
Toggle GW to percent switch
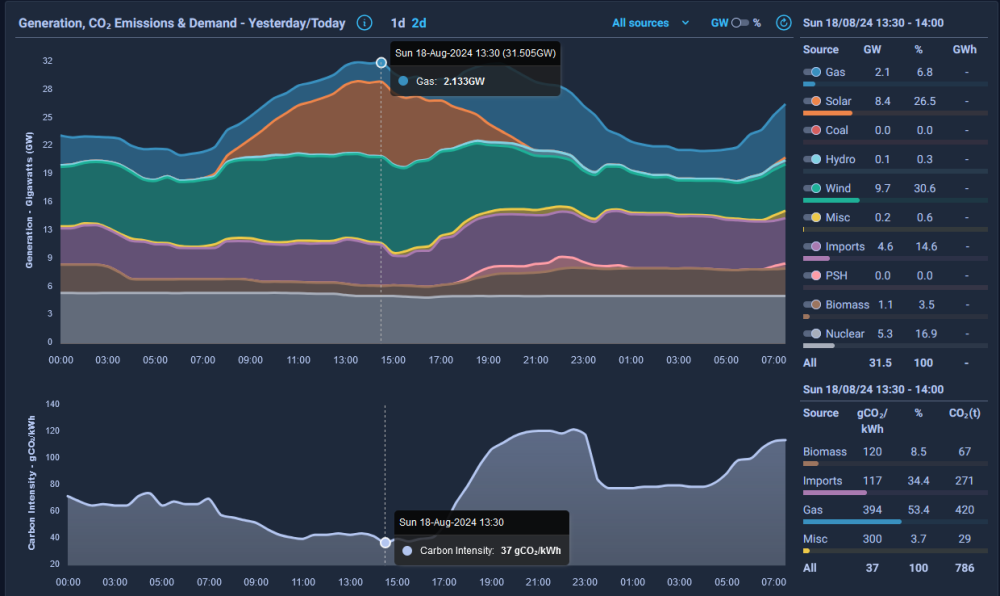click(x=740, y=23)
